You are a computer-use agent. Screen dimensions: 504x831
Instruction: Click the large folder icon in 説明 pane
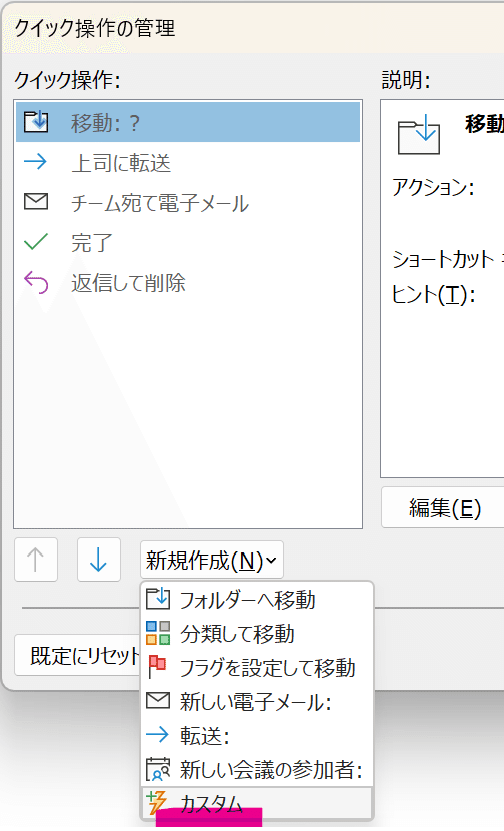pyautogui.click(x=419, y=135)
